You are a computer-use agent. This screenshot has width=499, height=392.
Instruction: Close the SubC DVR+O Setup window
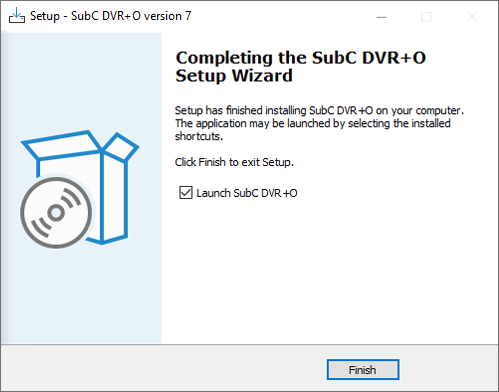click(x=472, y=17)
